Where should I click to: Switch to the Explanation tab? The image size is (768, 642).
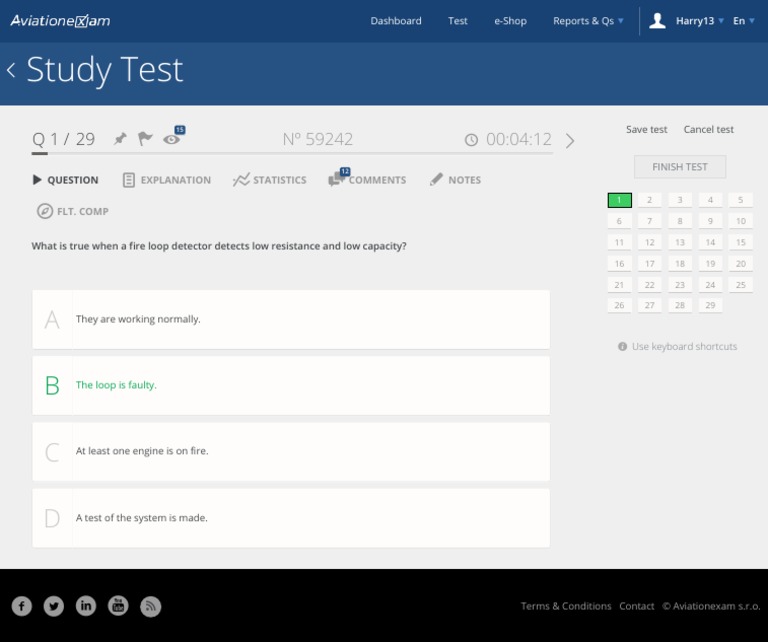point(166,180)
